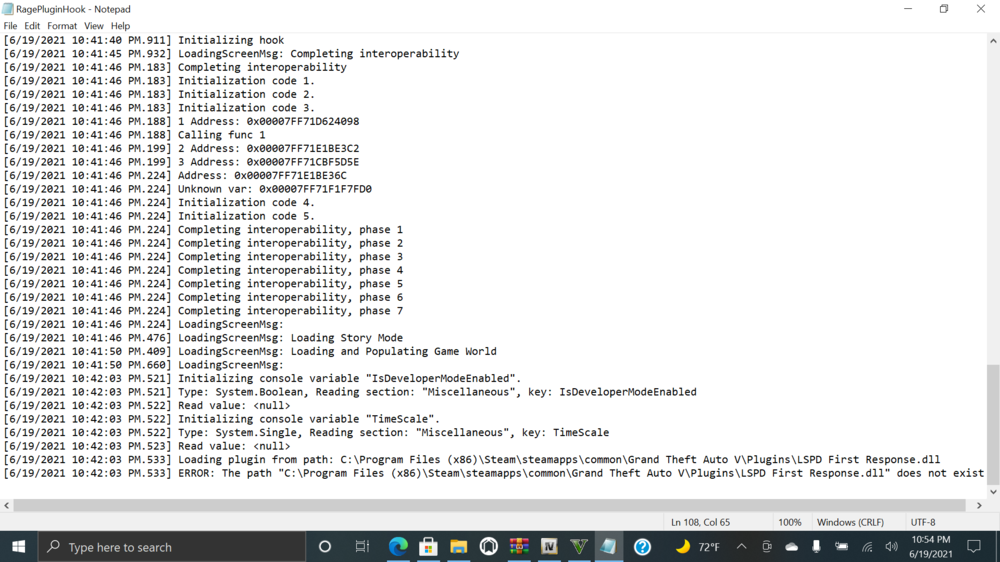Open the volume speaker tray icon
Viewport: 1000px width, 562px height.
click(x=892, y=547)
